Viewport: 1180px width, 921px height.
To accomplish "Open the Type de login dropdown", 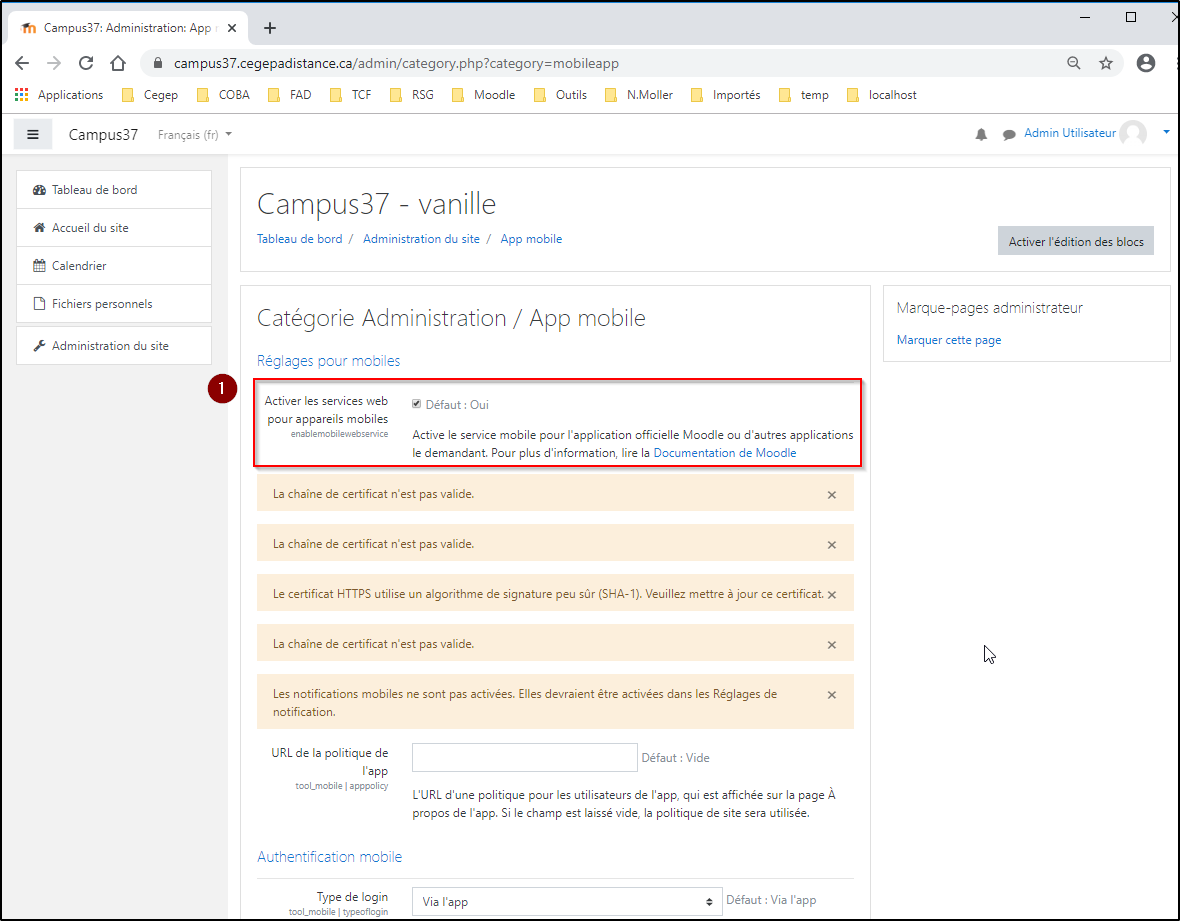I will tap(567, 901).
